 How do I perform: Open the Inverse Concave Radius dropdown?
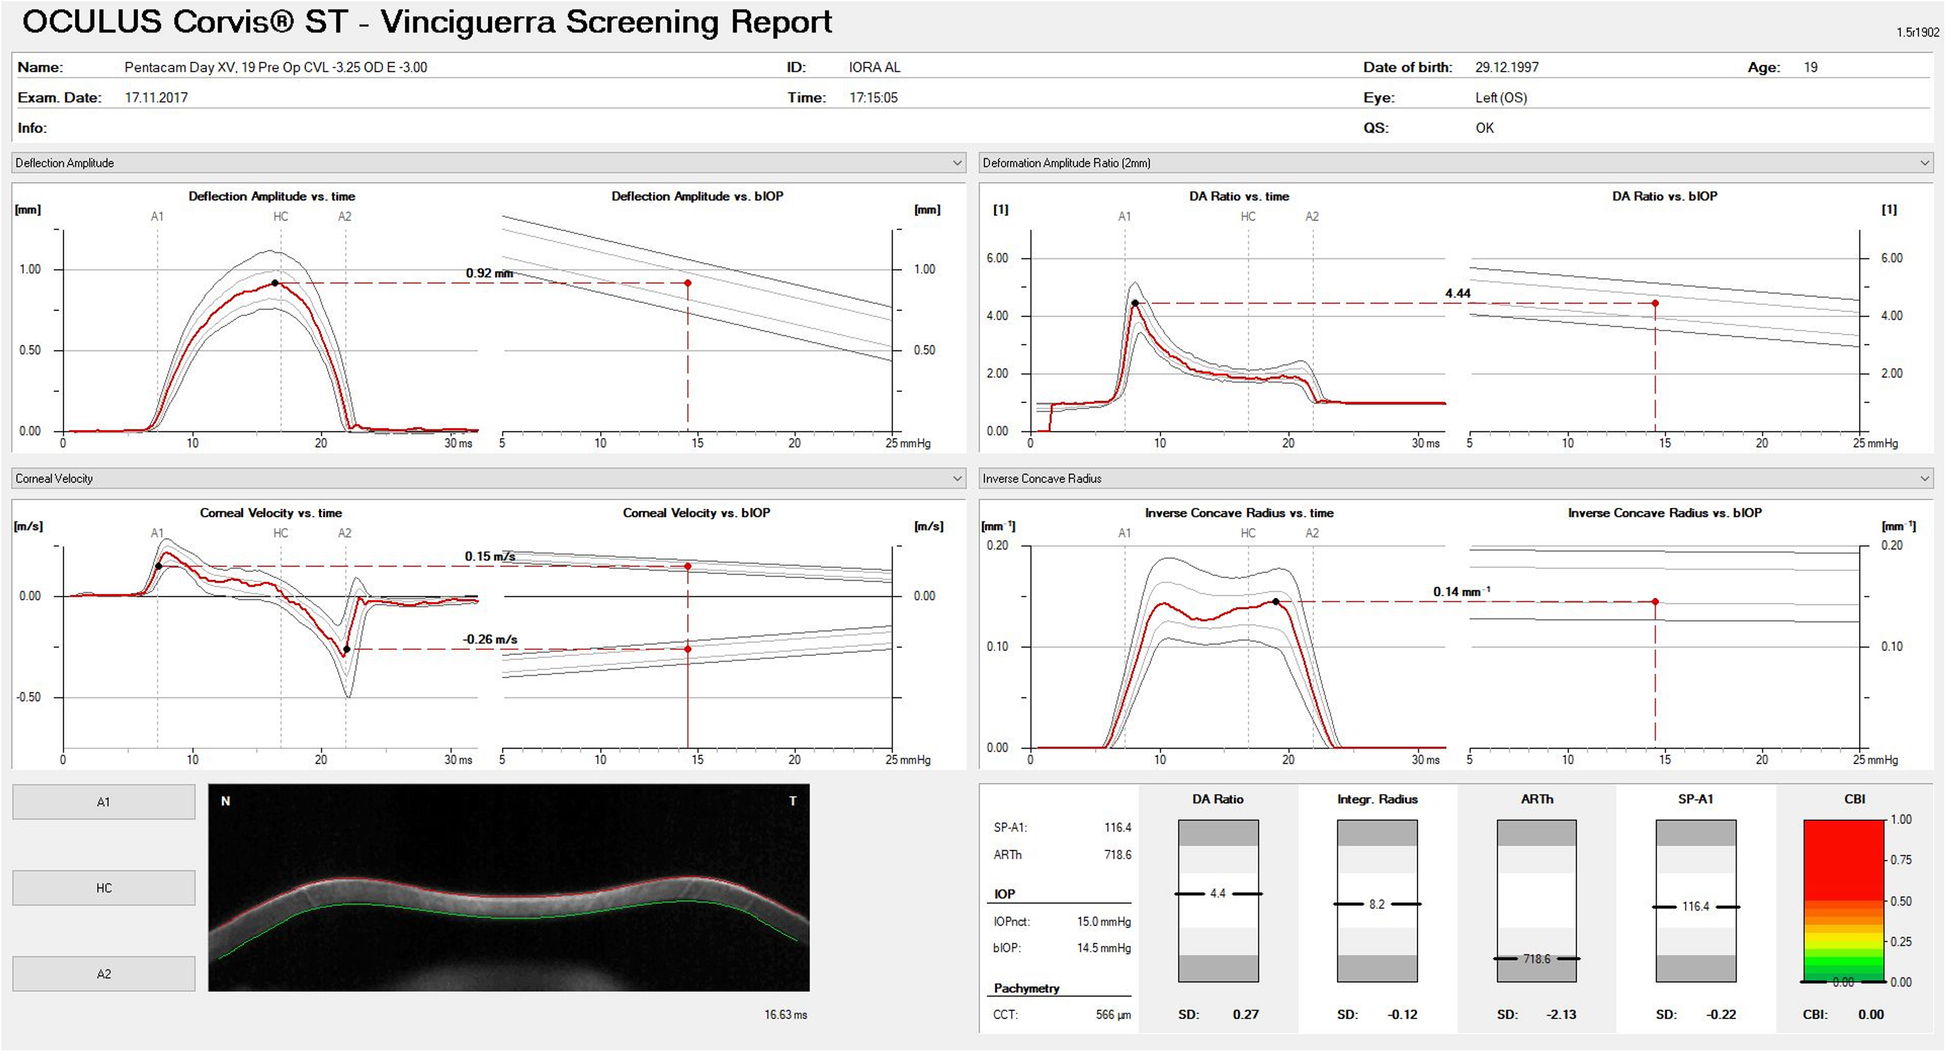[1456, 479]
